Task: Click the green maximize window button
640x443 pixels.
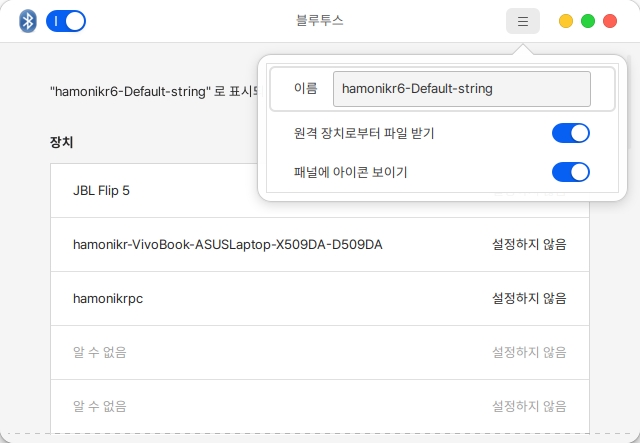Action: [590, 21]
